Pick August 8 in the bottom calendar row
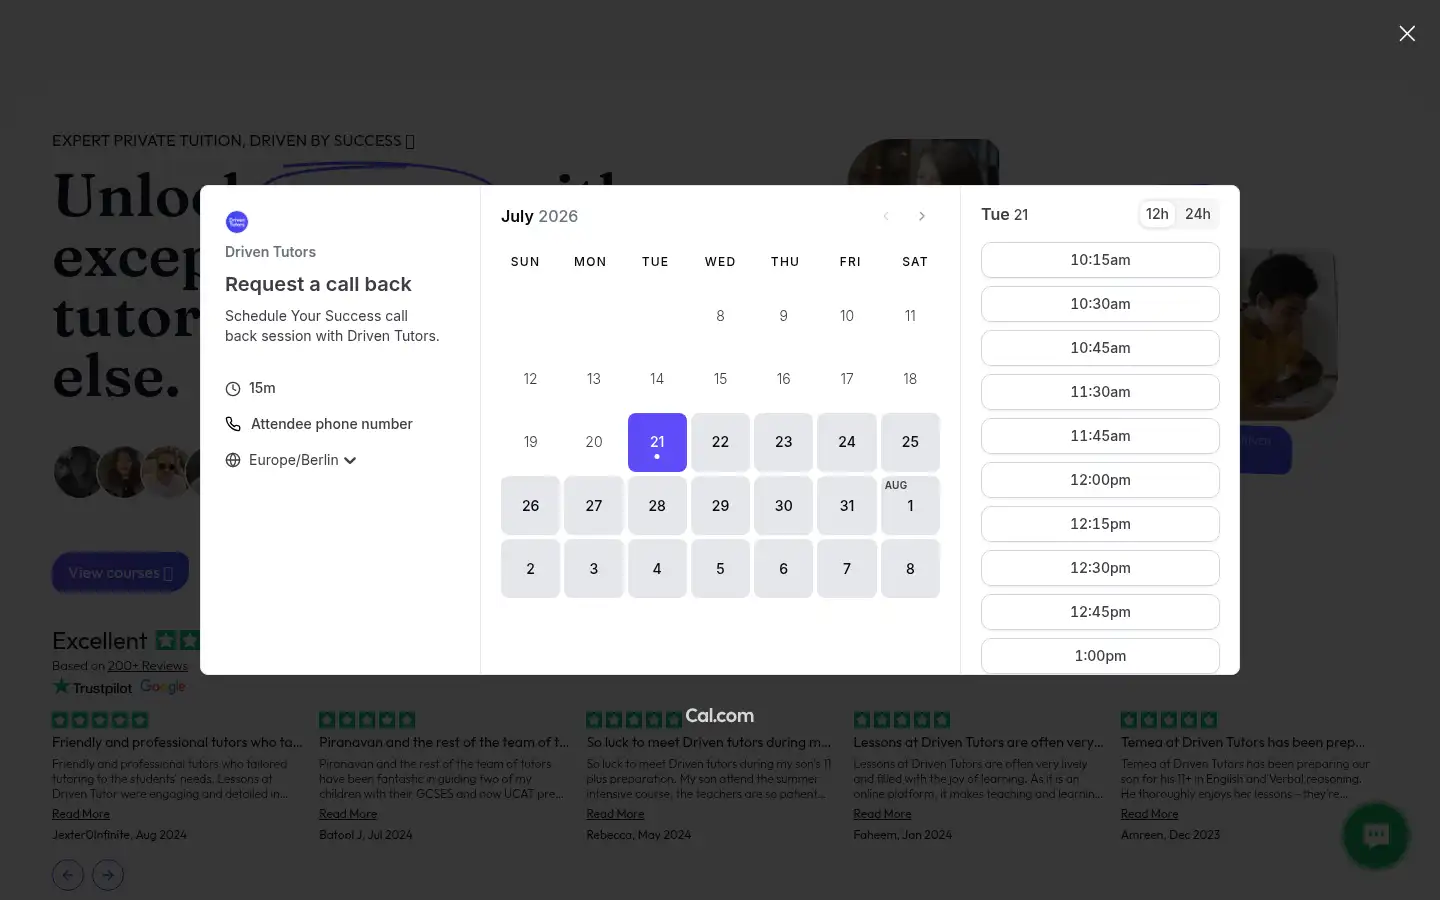 [910, 569]
